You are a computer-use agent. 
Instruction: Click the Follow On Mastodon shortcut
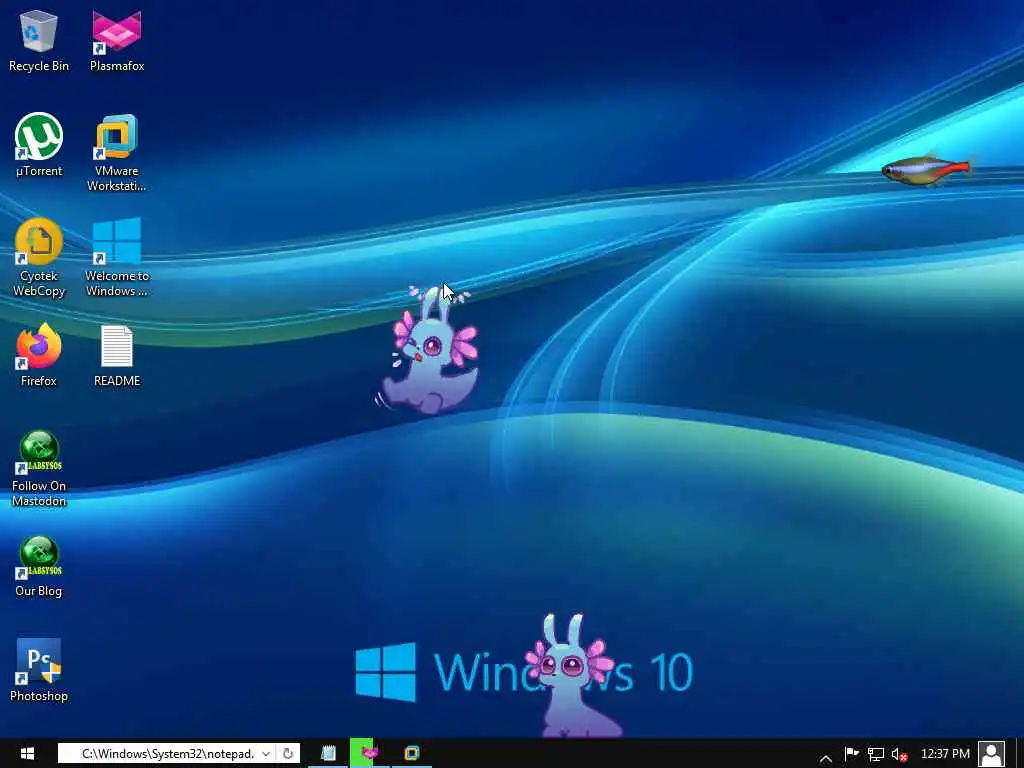(x=39, y=469)
